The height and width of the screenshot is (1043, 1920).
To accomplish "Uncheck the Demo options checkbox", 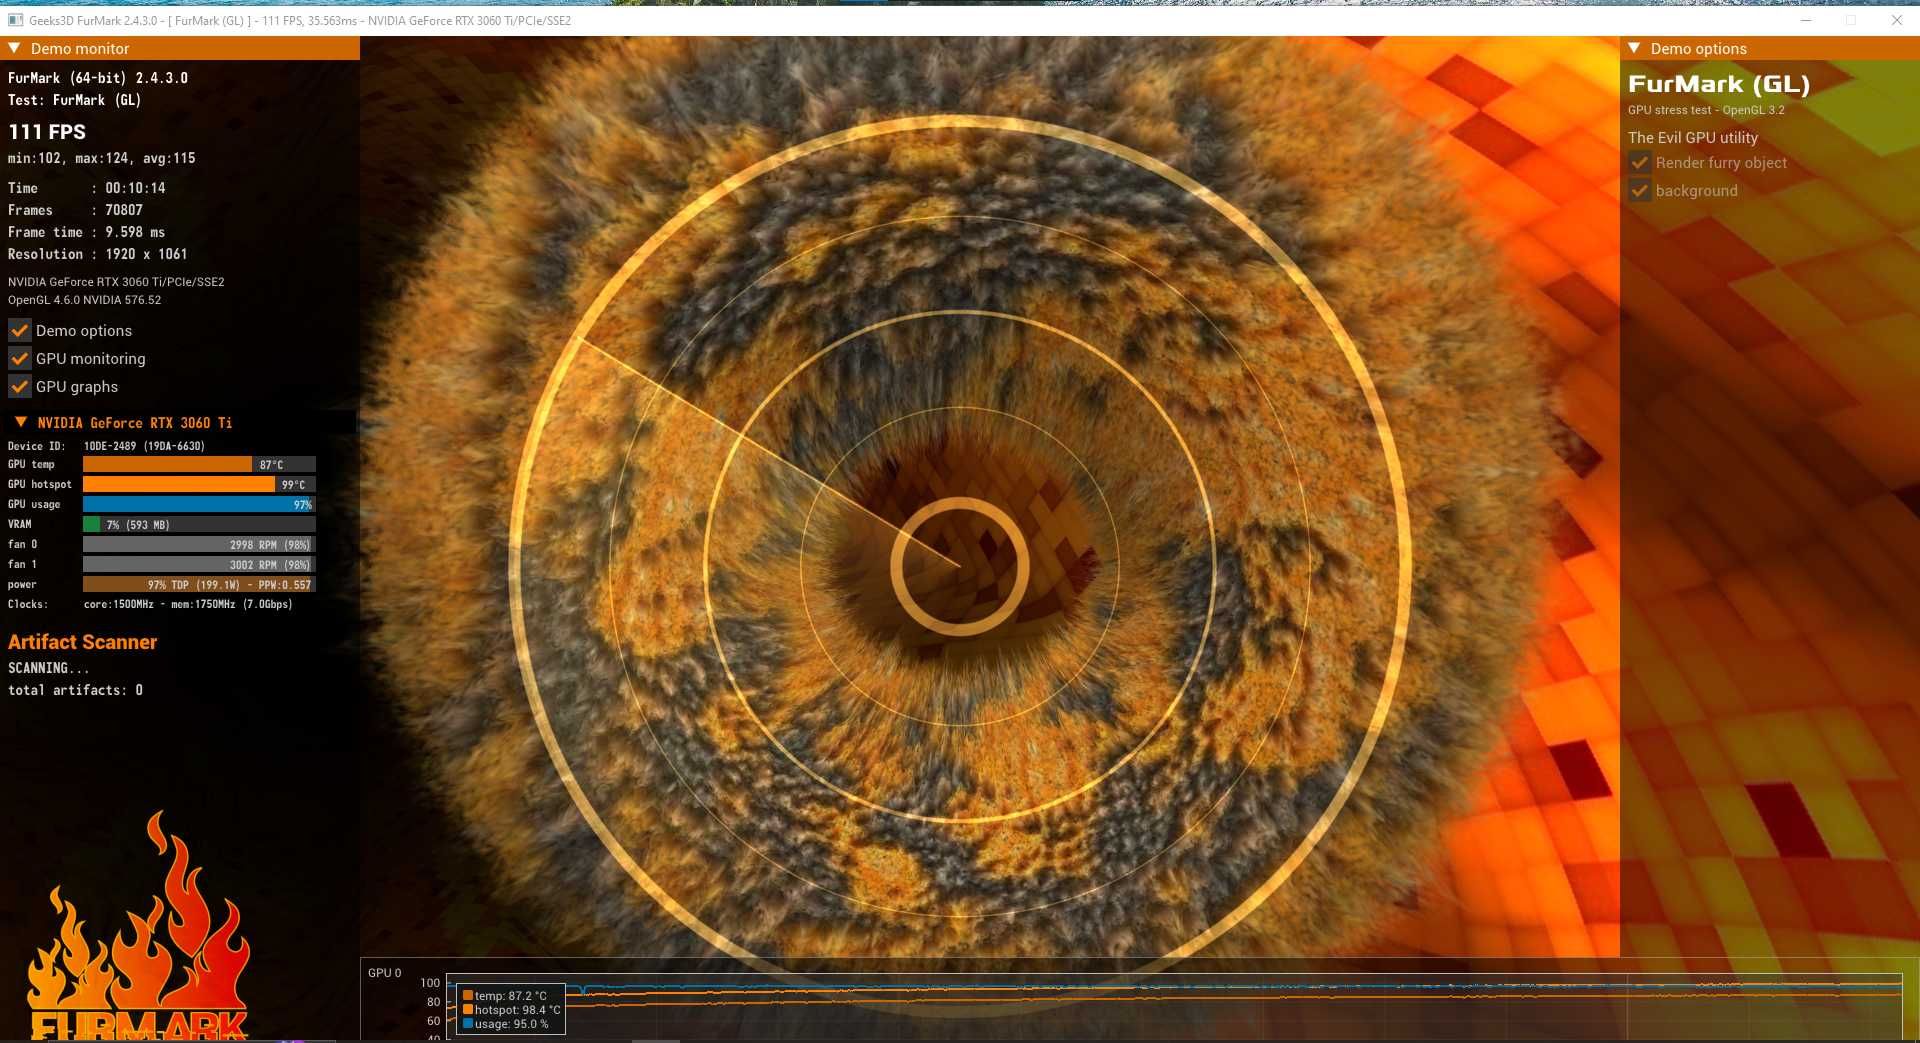I will [19, 330].
